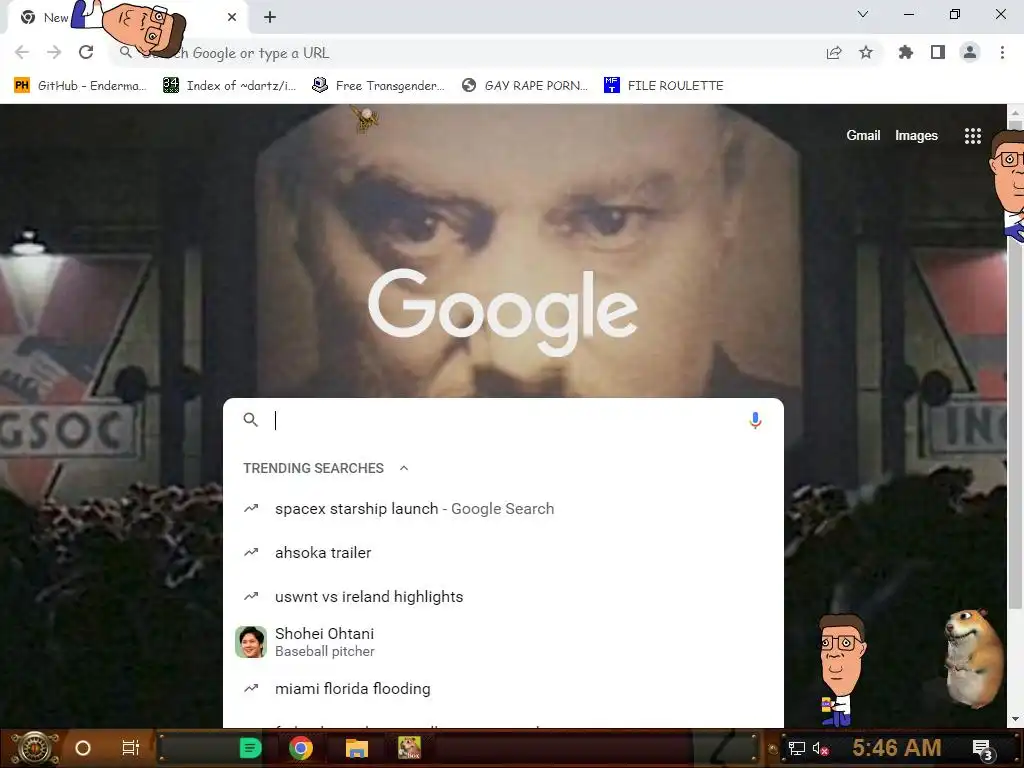
Task: Open the Extensions puzzle icon
Action: tap(906, 52)
